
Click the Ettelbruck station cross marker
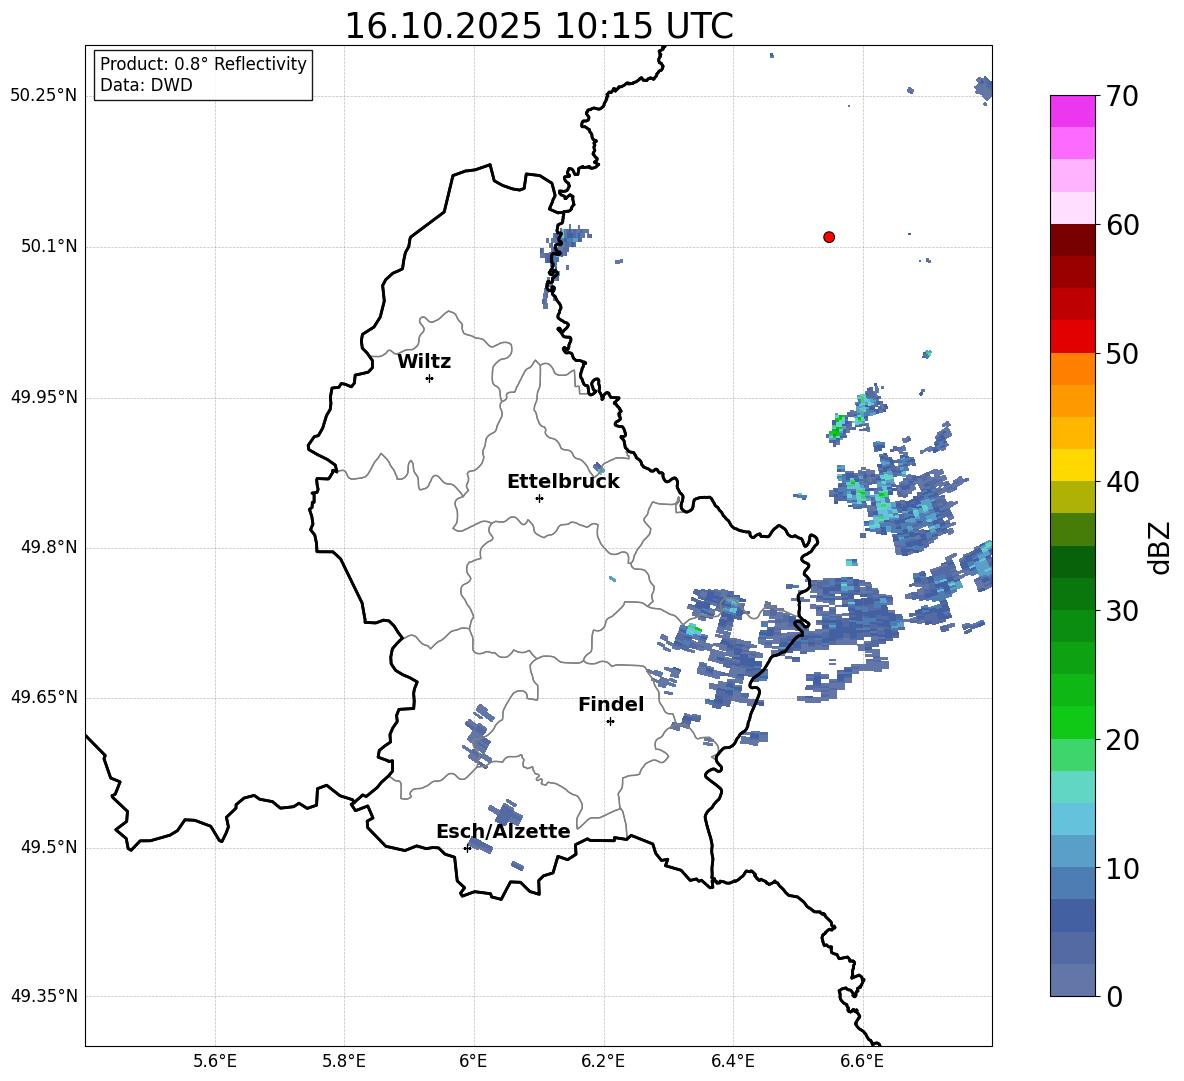539,498
